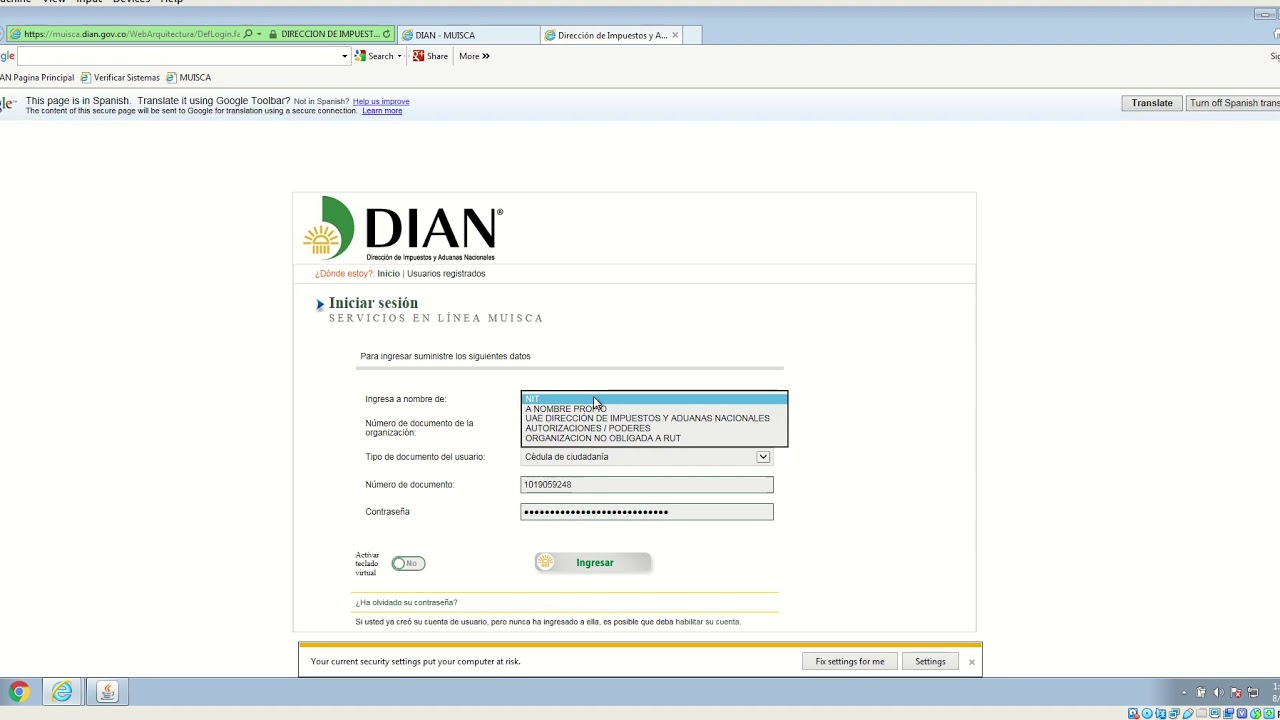Image resolution: width=1280 pixels, height=720 pixels.
Task: Click the habilitar su cuenta link
Action: tap(708, 622)
